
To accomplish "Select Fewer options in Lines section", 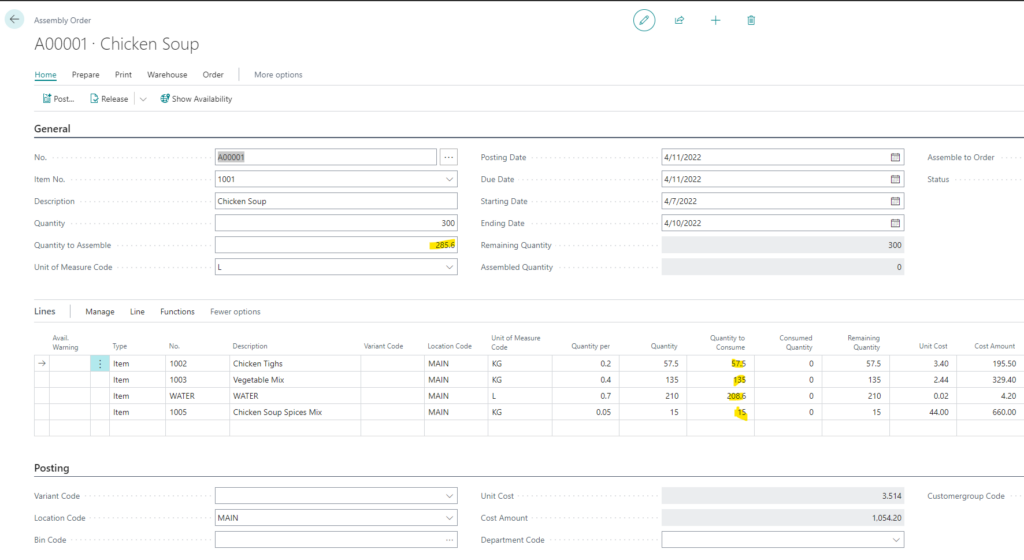I will pyautogui.click(x=235, y=312).
